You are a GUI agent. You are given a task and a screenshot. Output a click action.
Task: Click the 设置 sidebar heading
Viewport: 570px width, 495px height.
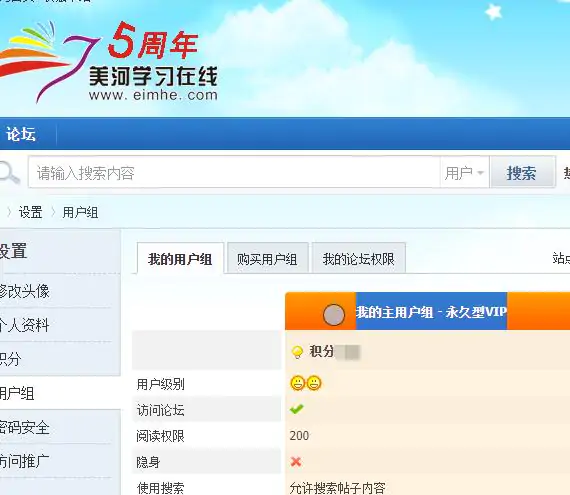pos(13,251)
